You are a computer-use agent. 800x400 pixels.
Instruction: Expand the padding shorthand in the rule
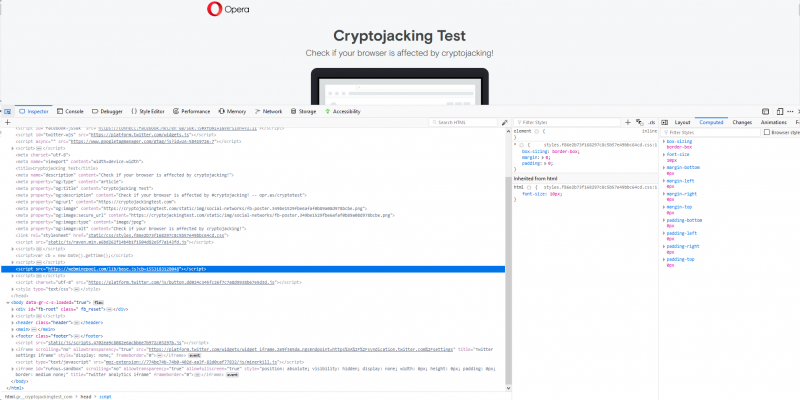[543, 163]
